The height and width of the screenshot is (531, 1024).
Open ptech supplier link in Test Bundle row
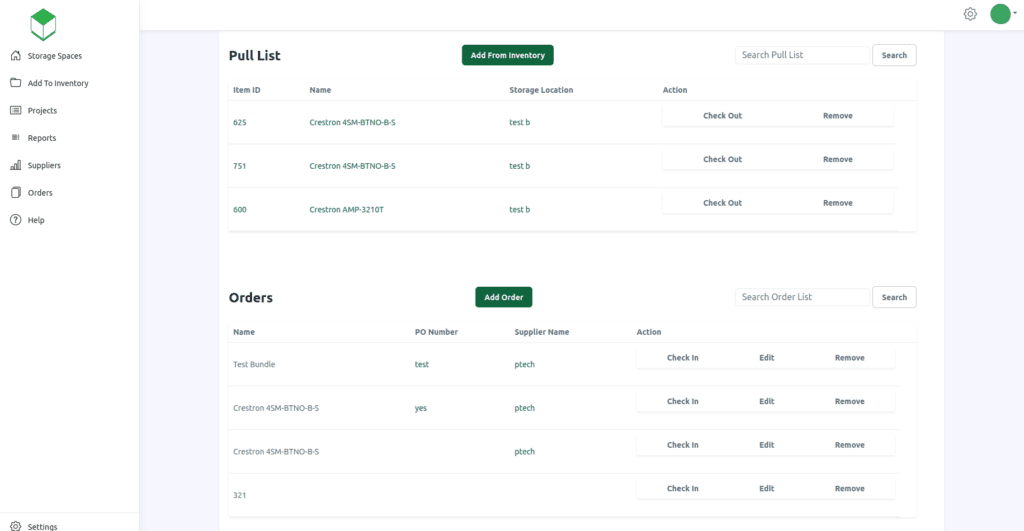(524, 365)
